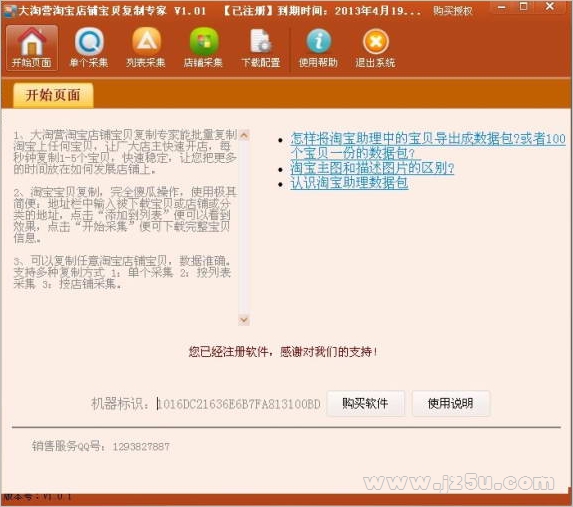Viewport: 573px width, 507px height.
Task: Click the 版本号 status bar text
Action: tap(37, 496)
